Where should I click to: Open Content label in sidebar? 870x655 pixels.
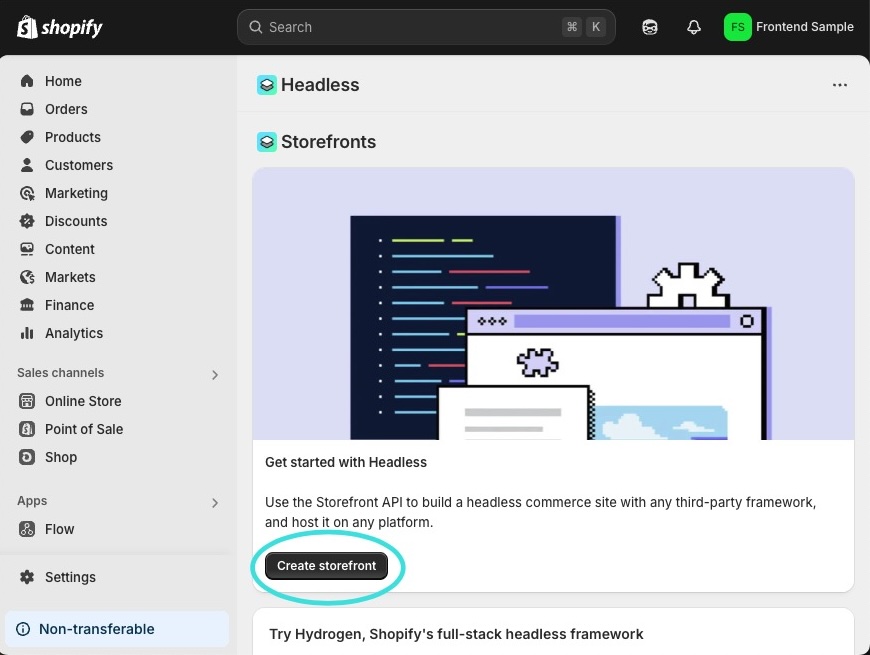click(69, 249)
